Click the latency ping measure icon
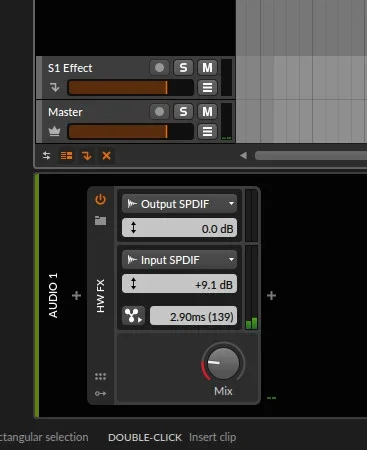This screenshot has height=450, width=367. tap(133, 315)
